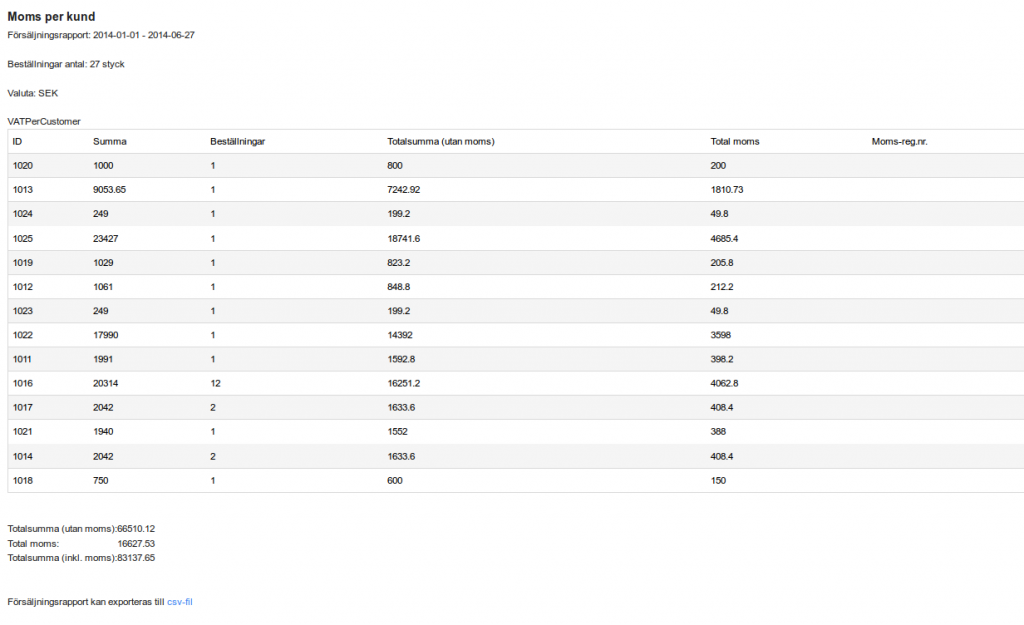Select customer ID 1013 cell
The height and width of the screenshot is (625, 1024).
pyautogui.click(x=23, y=190)
